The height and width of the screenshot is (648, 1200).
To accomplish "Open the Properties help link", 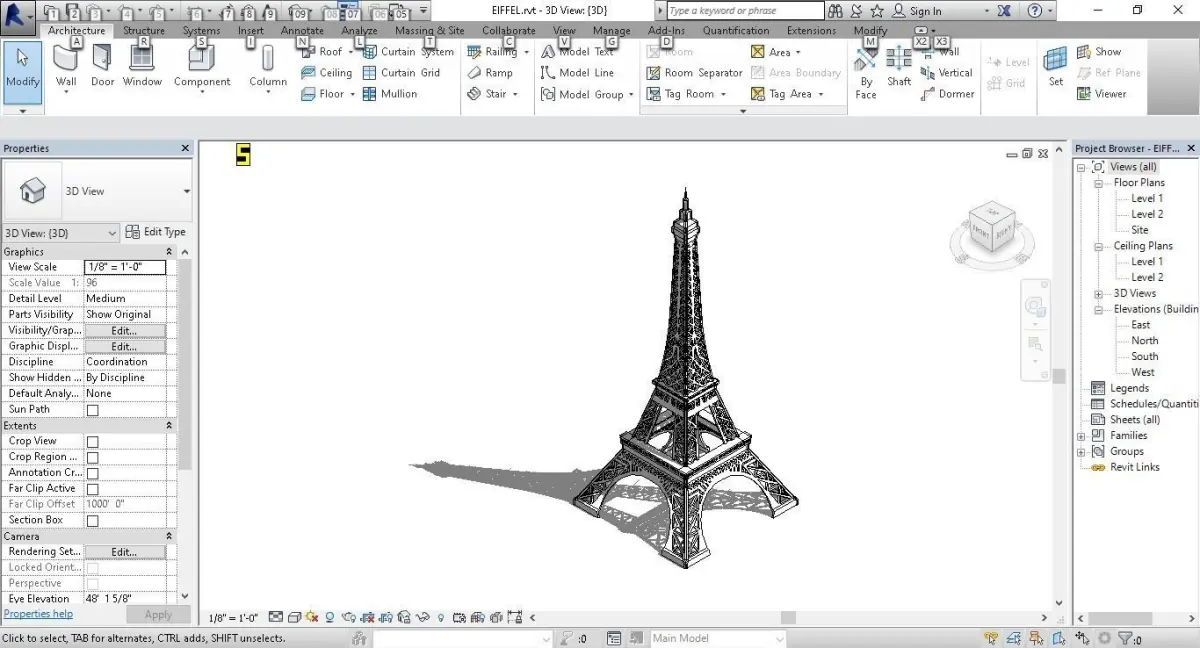I will click(38, 614).
